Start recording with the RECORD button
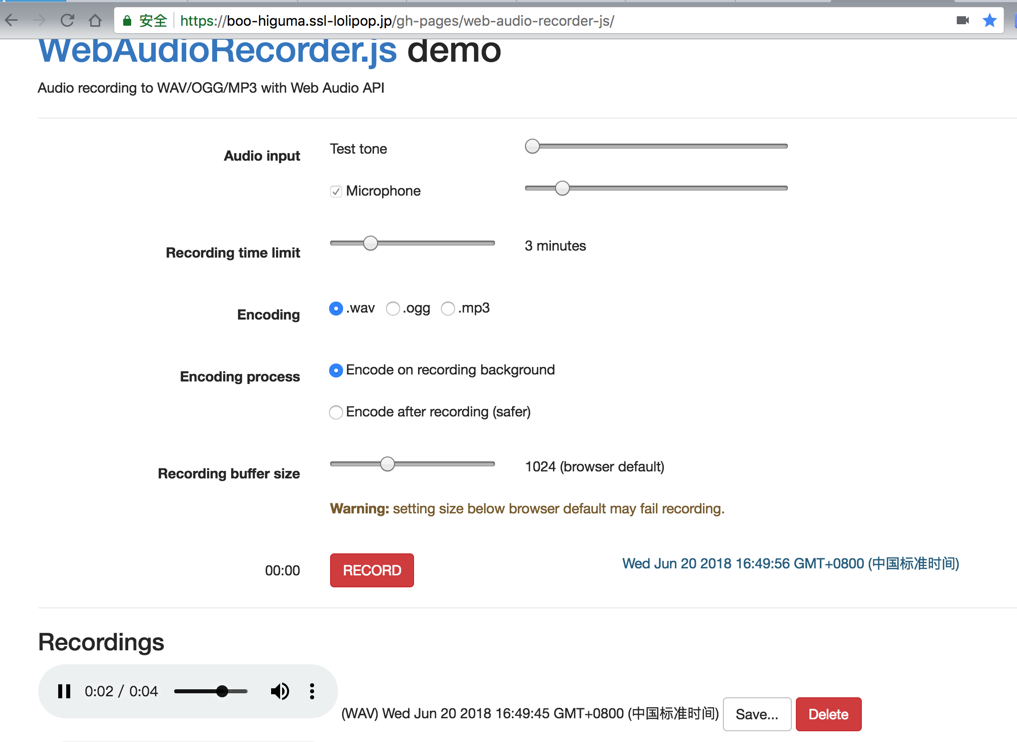The width and height of the screenshot is (1017, 742). click(x=371, y=570)
